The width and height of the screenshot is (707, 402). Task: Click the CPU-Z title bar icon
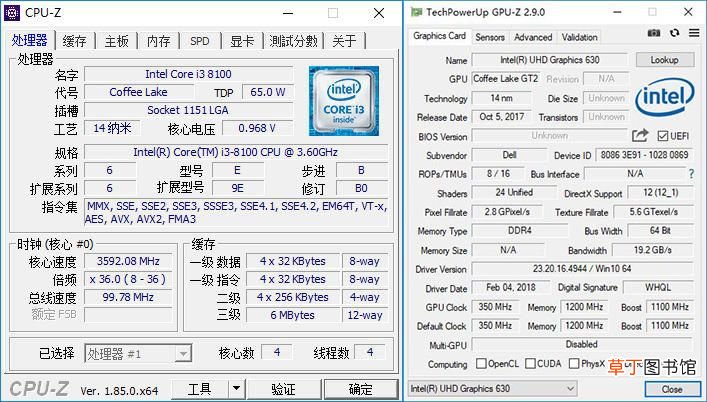12,13
